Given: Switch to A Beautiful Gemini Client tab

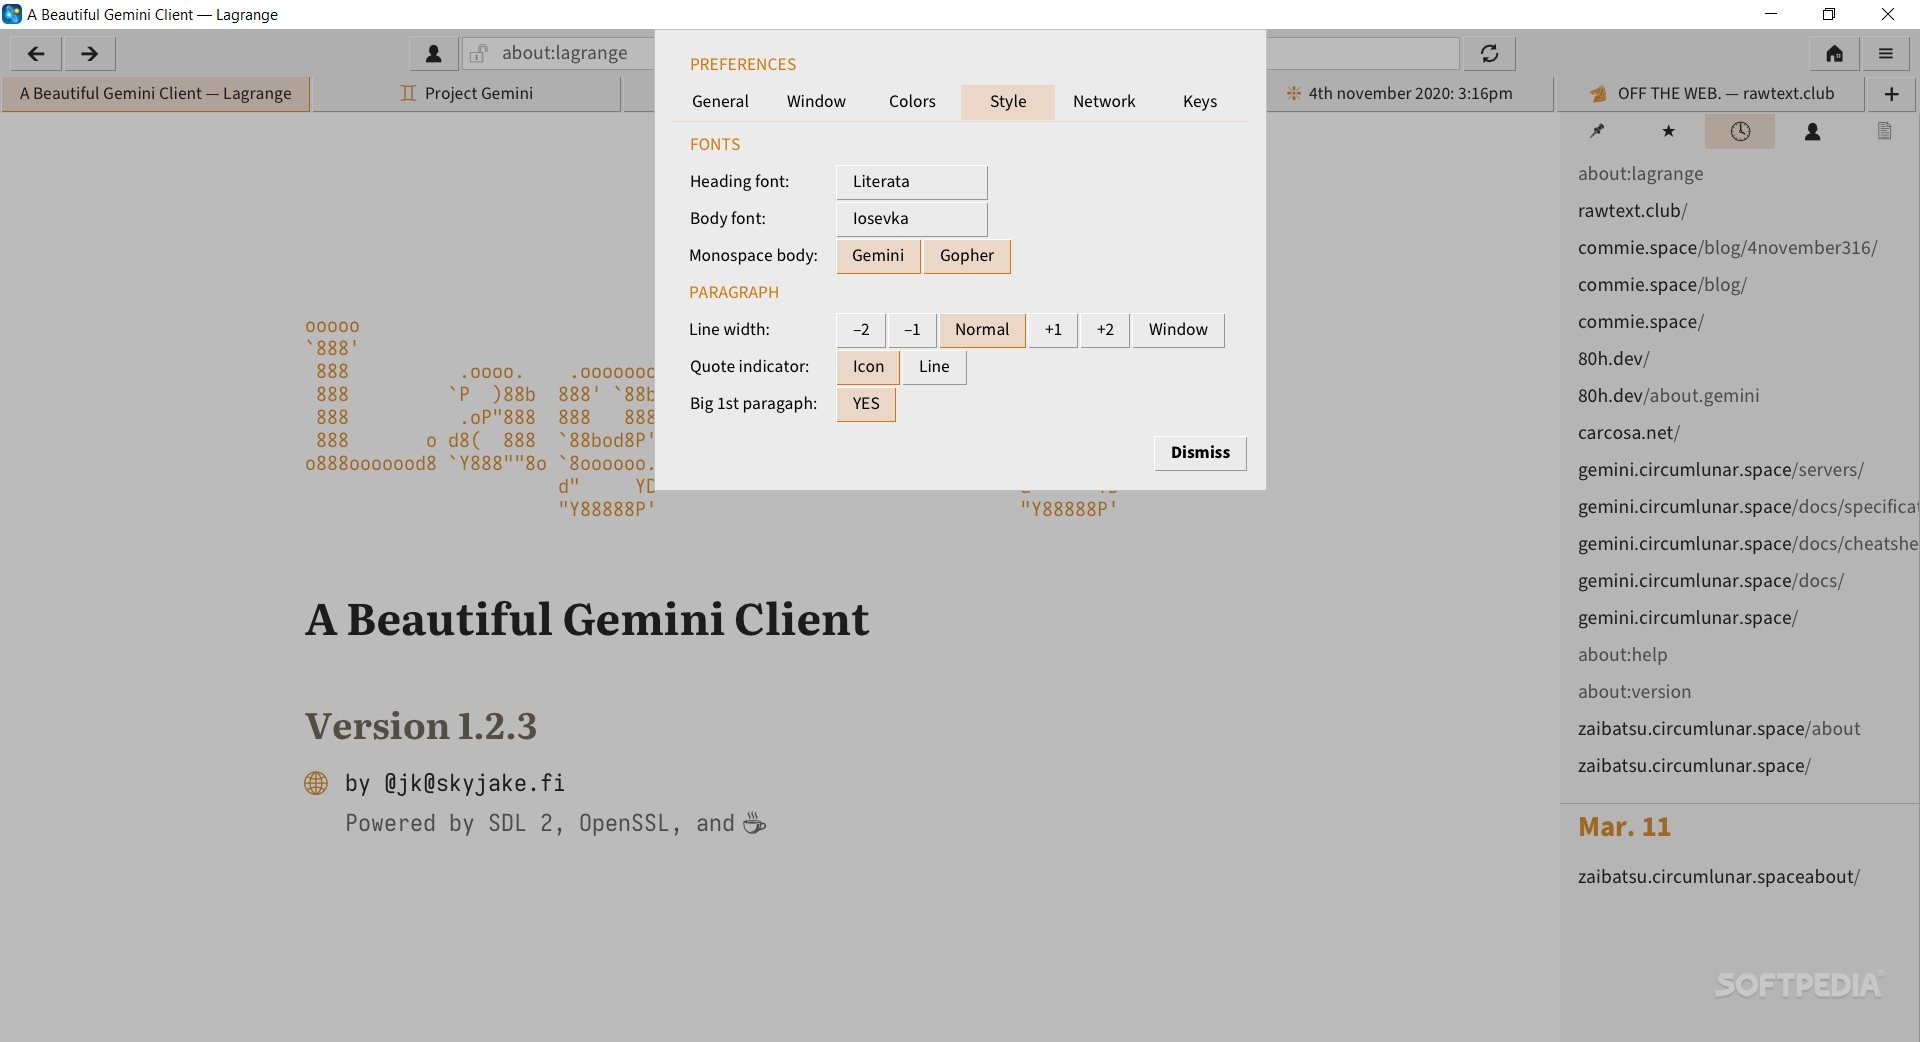Looking at the screenshot, I should [x=156, y=94].
